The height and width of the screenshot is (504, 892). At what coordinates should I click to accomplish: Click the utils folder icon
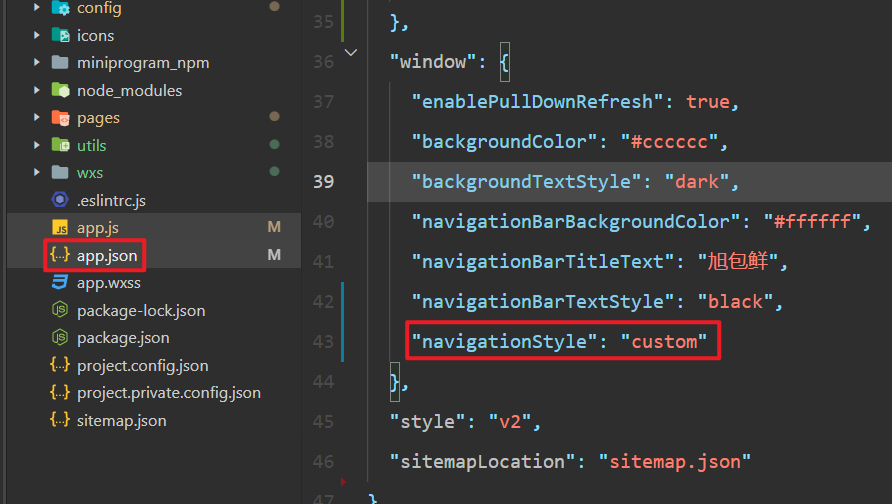point(60,145)
